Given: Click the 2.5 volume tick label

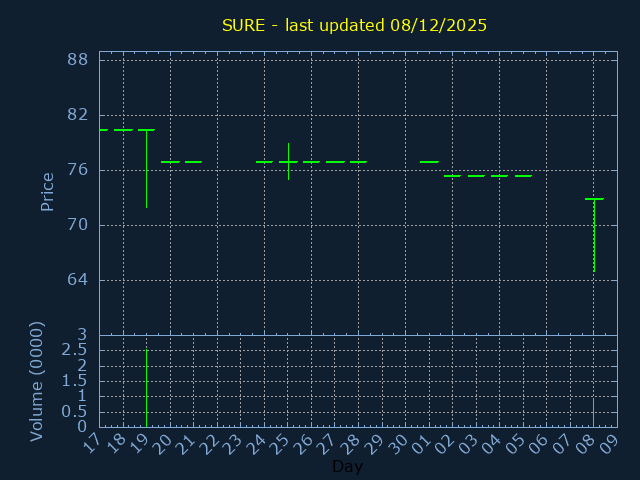Looking at the screenshot, I should pyautogui.click(x=73, y=350).
